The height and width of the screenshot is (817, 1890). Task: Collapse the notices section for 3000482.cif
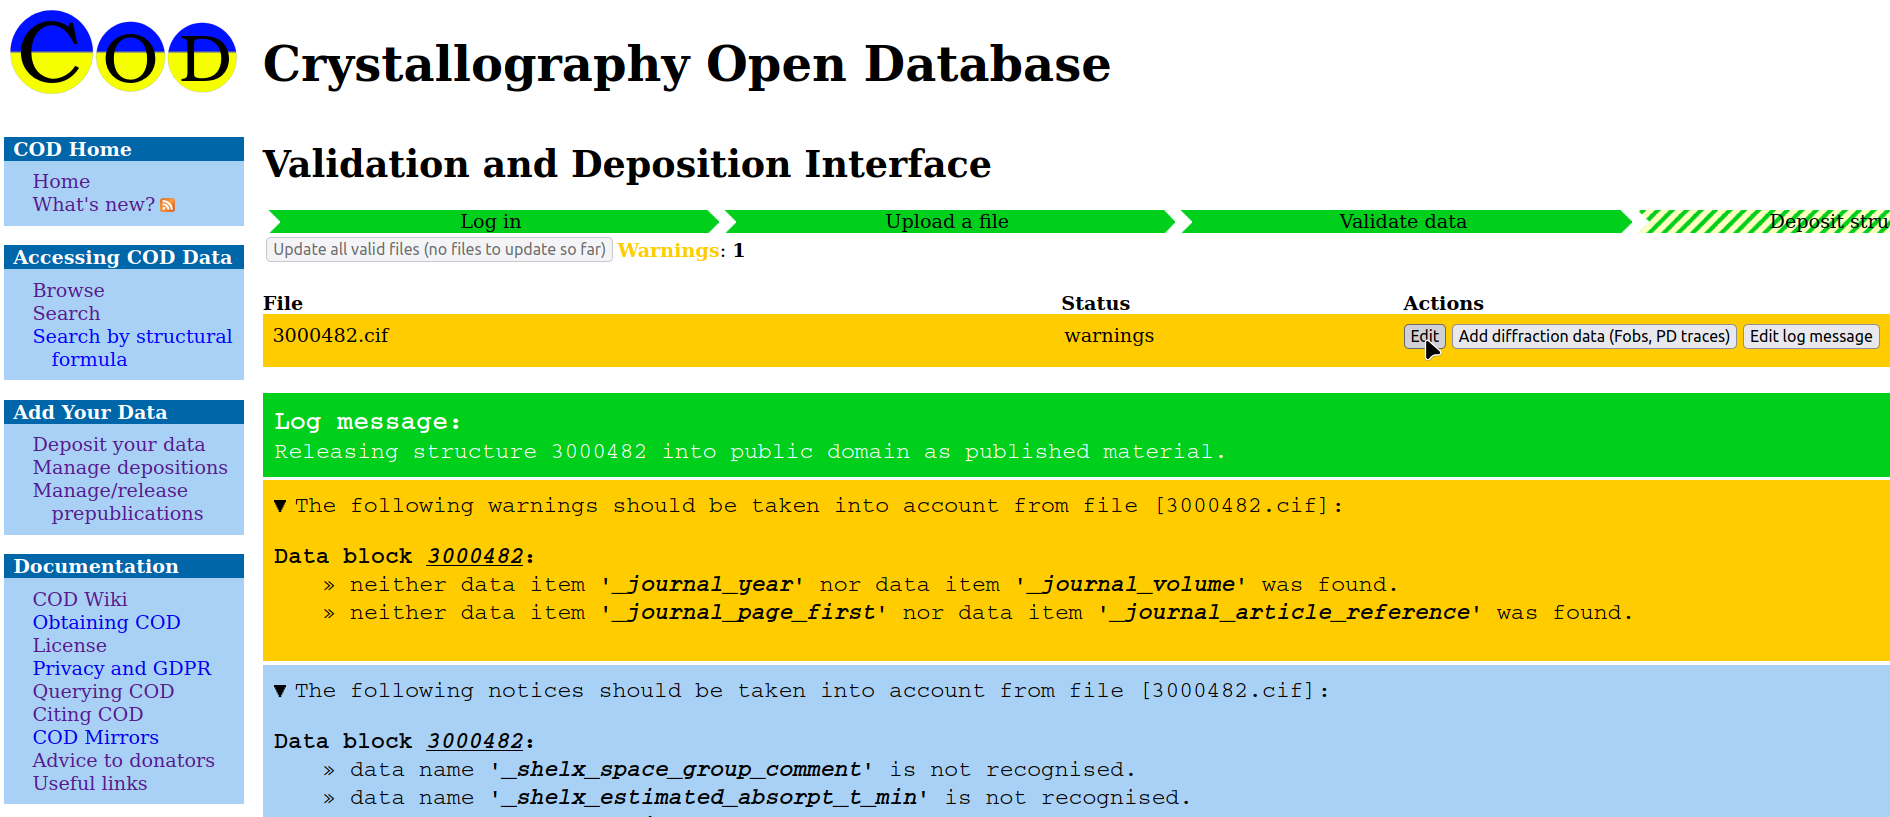click(280, 691)
